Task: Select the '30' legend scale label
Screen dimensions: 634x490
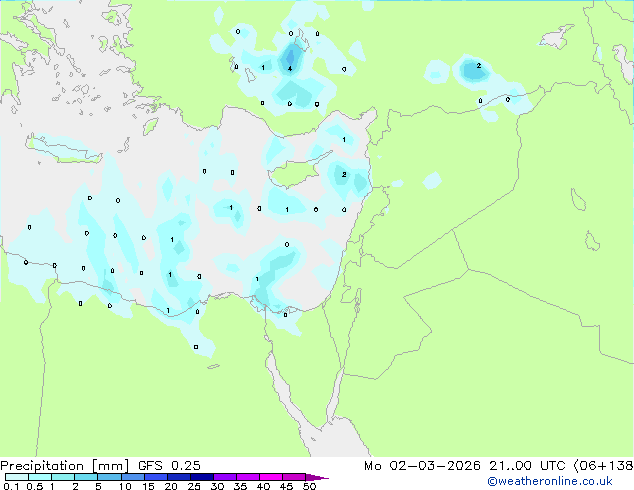Action: 217,486
